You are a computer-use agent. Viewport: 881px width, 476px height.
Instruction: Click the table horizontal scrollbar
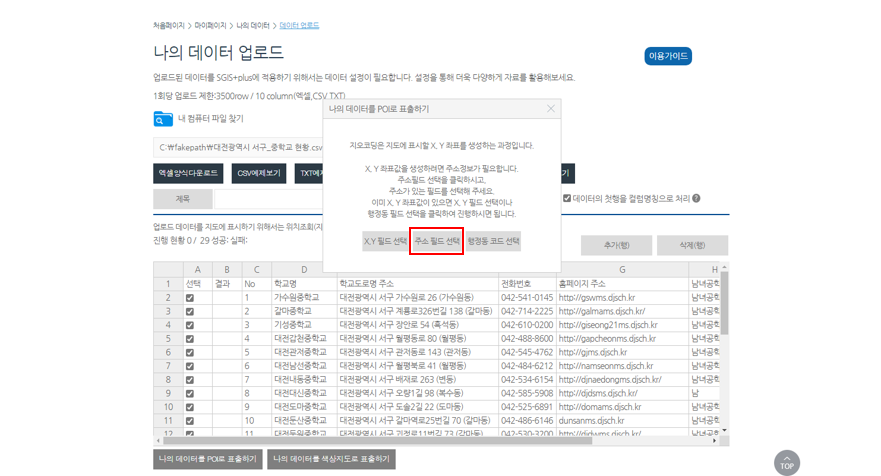pos(378,441)
